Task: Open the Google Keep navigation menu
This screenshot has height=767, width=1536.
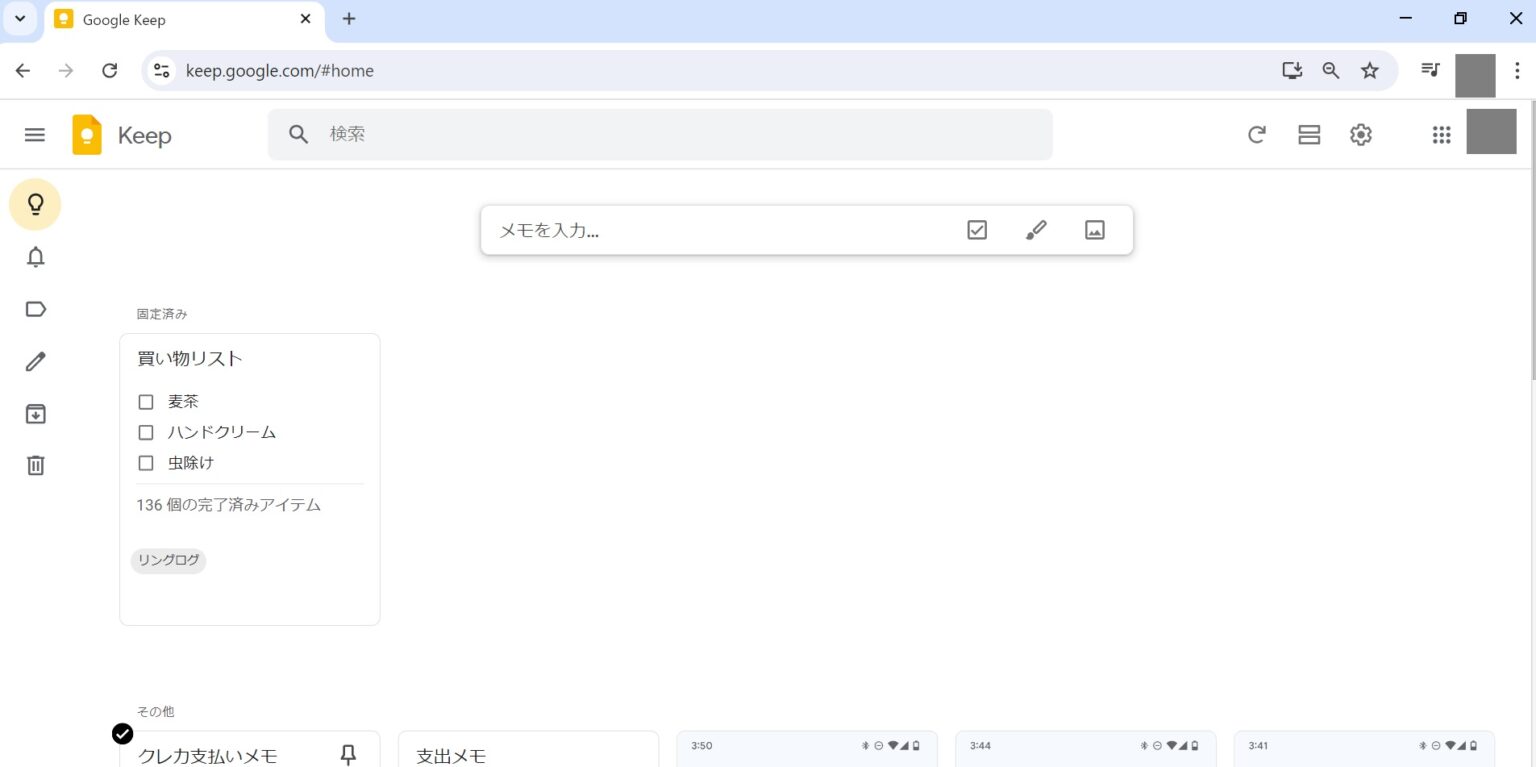Action: pyautogui.click(x=35, y=135)
